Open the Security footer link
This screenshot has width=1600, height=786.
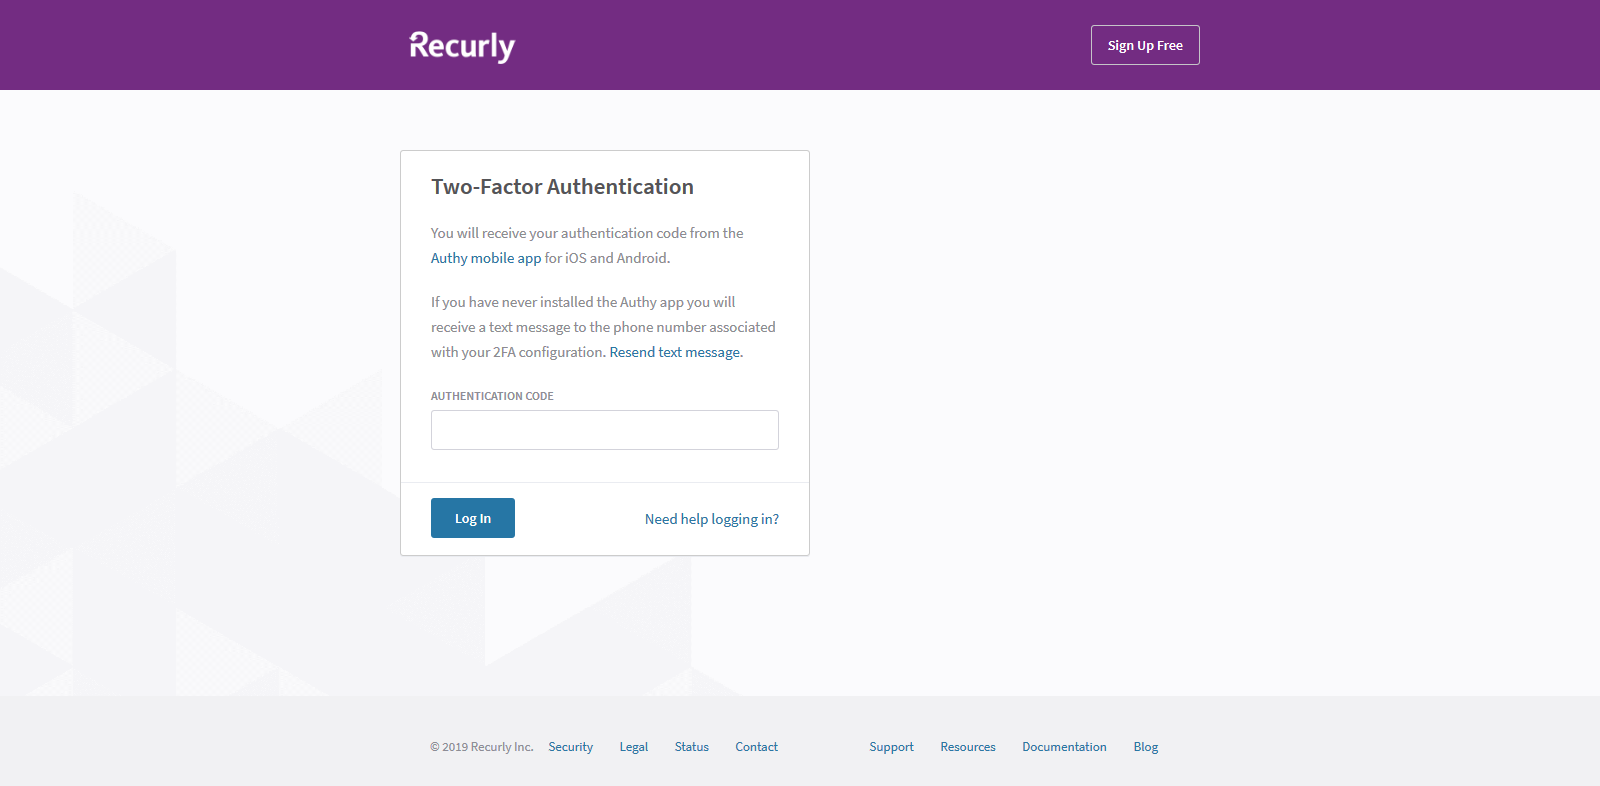pos(571,747)
